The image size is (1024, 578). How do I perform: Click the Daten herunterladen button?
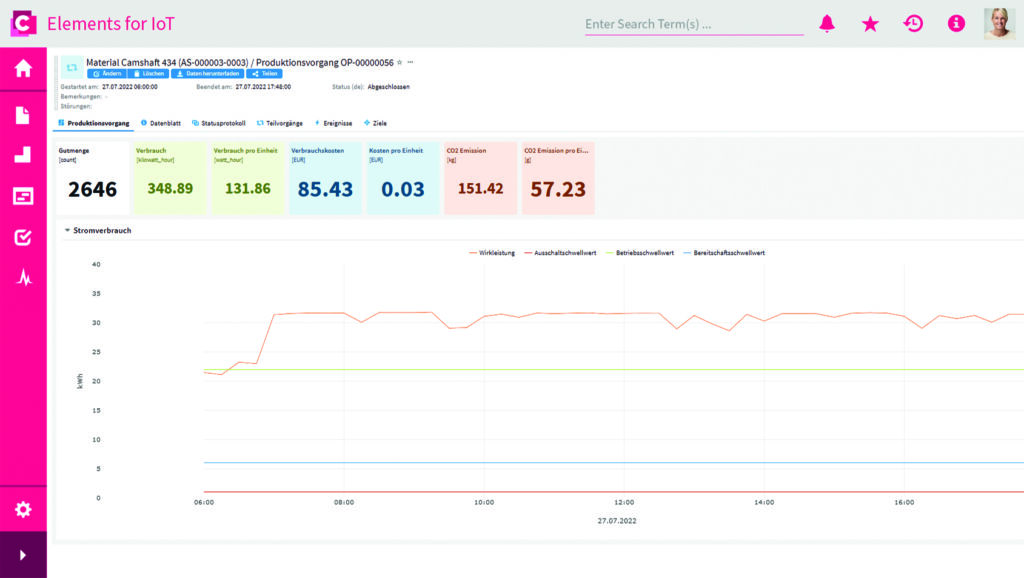[x=208, y=74]
